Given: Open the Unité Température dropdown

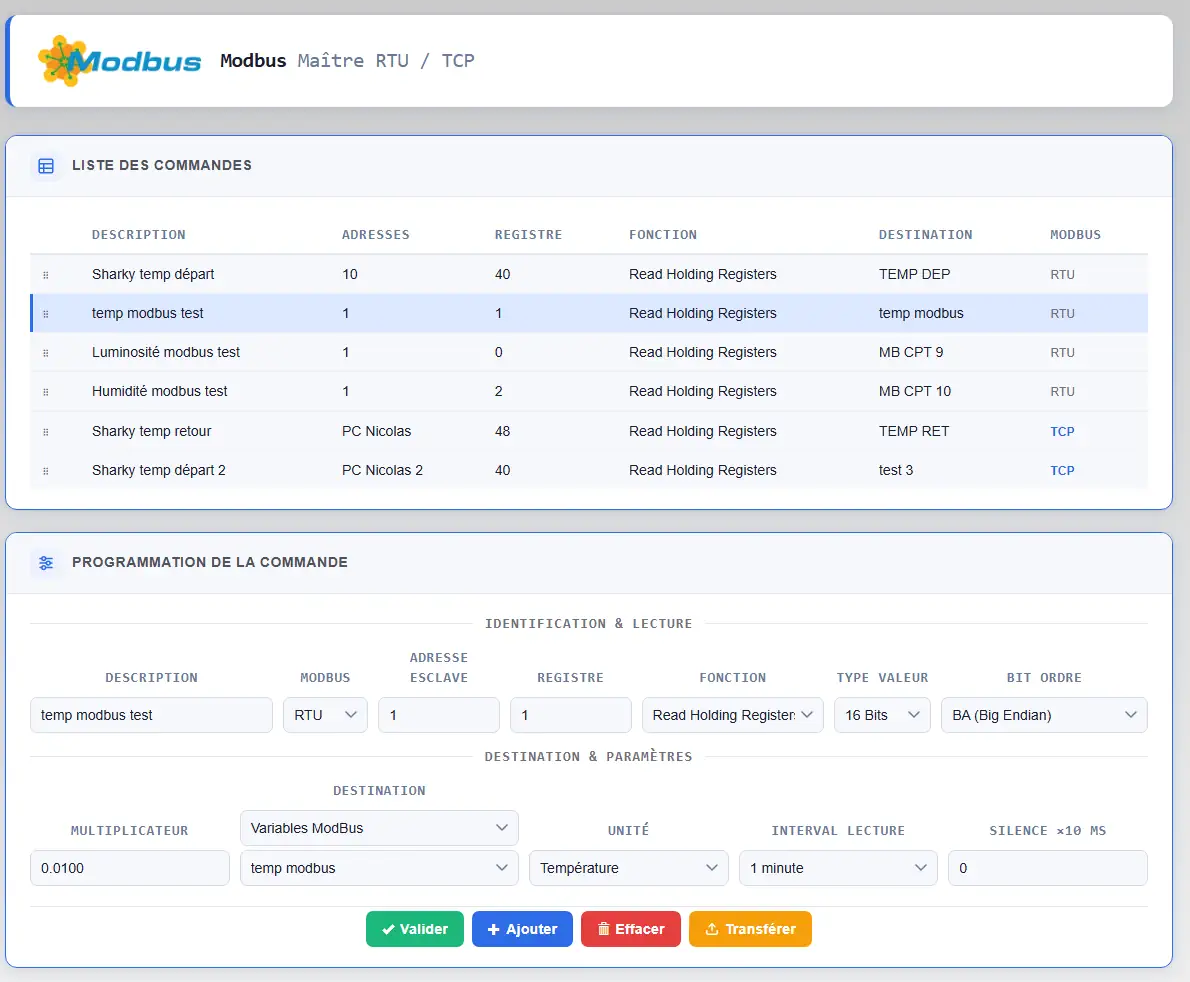Looking at the screenshot, I should click(x=628, y=867).
